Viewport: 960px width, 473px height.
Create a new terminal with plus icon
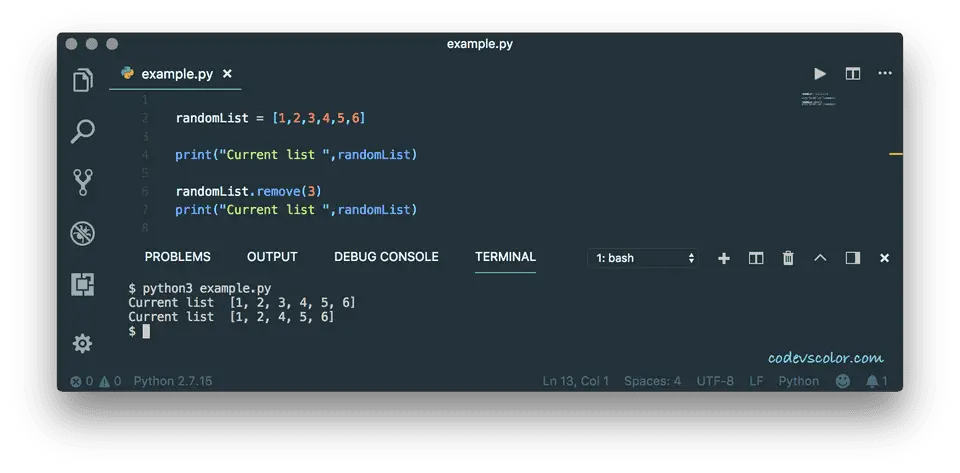tap(724, 258)
